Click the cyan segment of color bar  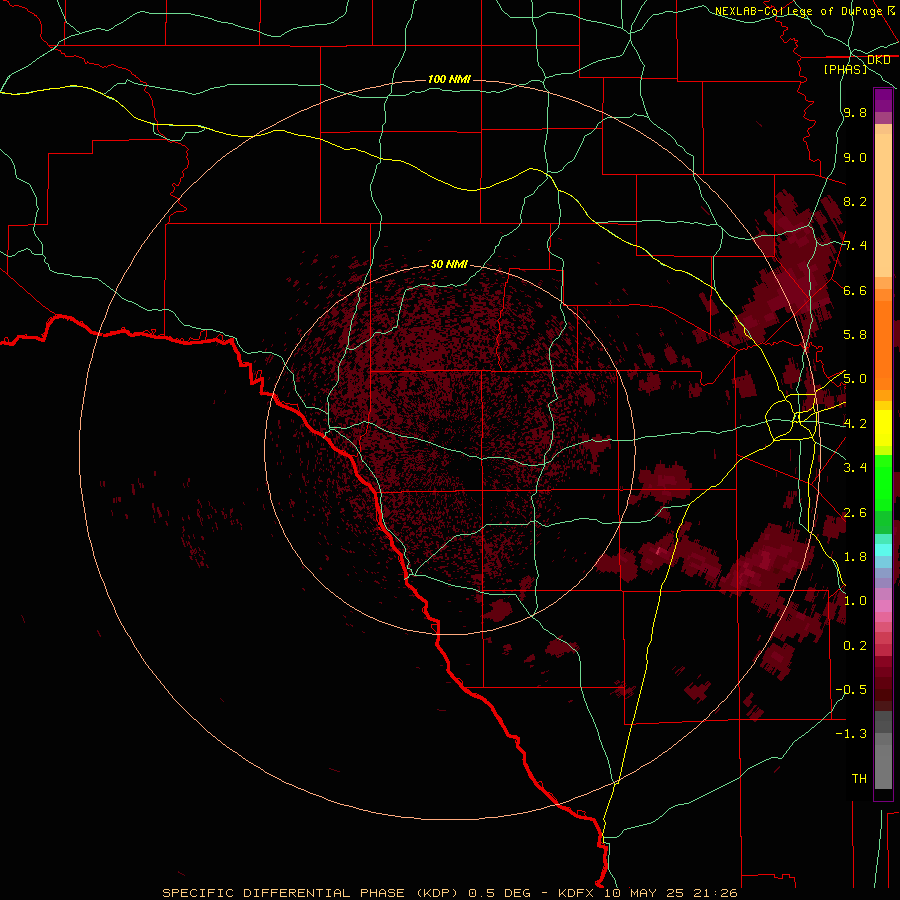pos(883,550)
